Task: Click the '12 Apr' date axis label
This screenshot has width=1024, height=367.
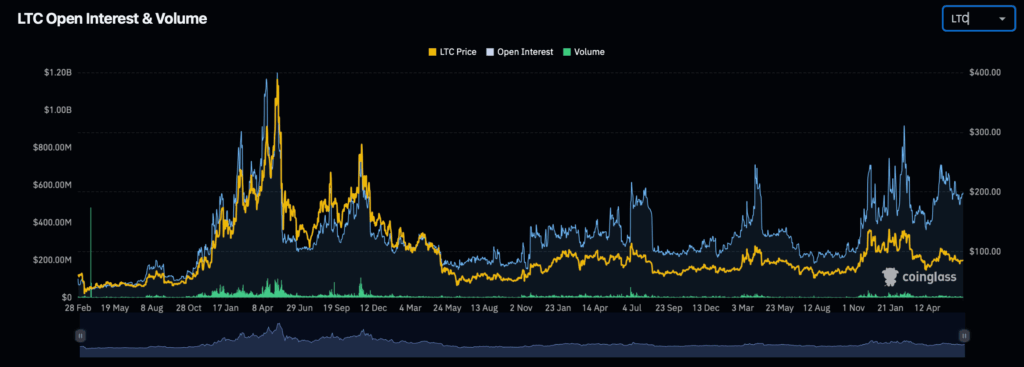Action: (x=927, y=307)
